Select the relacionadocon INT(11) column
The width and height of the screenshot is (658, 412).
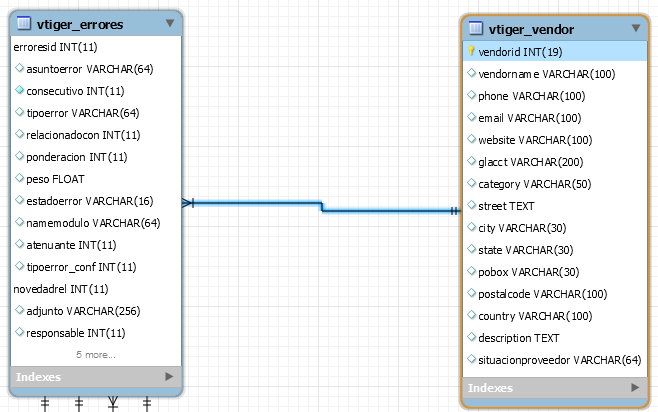point(96,135)
